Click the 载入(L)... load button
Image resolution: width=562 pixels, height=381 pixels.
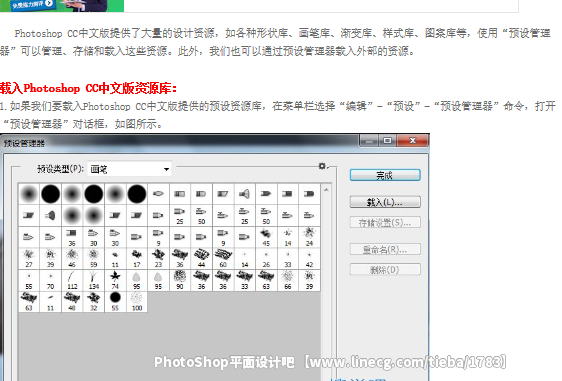coord(385,202)
